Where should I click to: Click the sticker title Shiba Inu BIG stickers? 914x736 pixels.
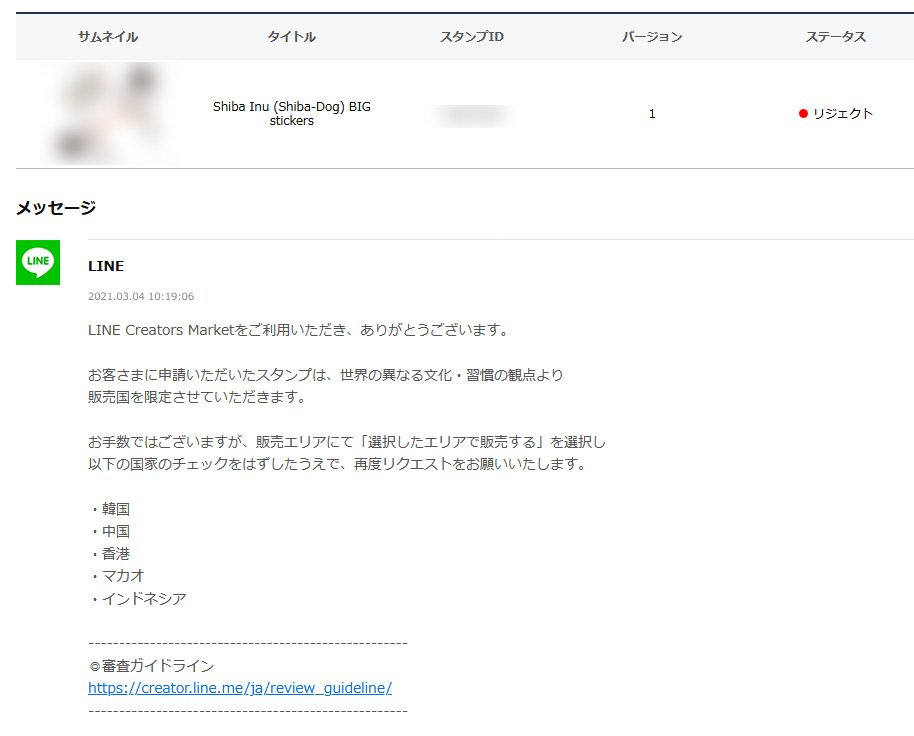291,114
